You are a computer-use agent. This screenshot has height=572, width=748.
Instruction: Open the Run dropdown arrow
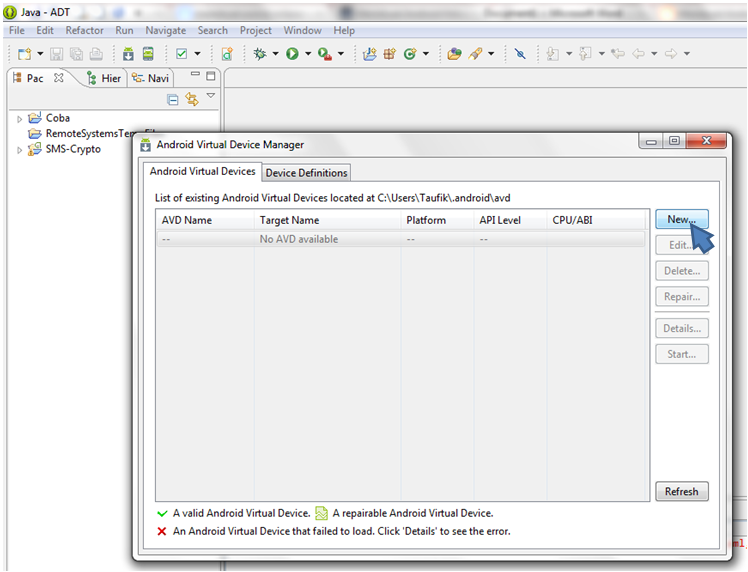click(x=308, y=54)
